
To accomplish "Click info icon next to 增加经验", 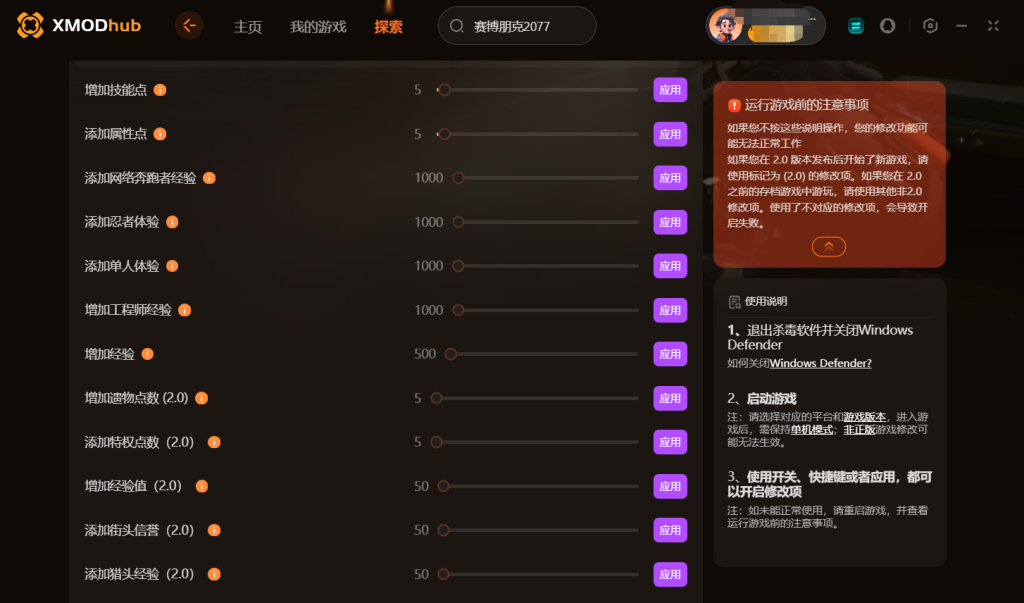I will click(x=148, y=354).
